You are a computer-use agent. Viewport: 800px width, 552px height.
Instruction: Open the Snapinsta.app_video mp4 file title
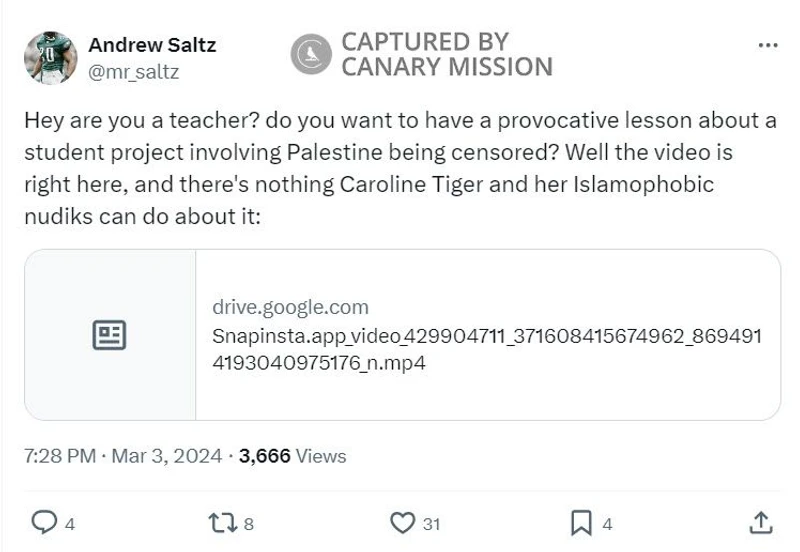486,349
